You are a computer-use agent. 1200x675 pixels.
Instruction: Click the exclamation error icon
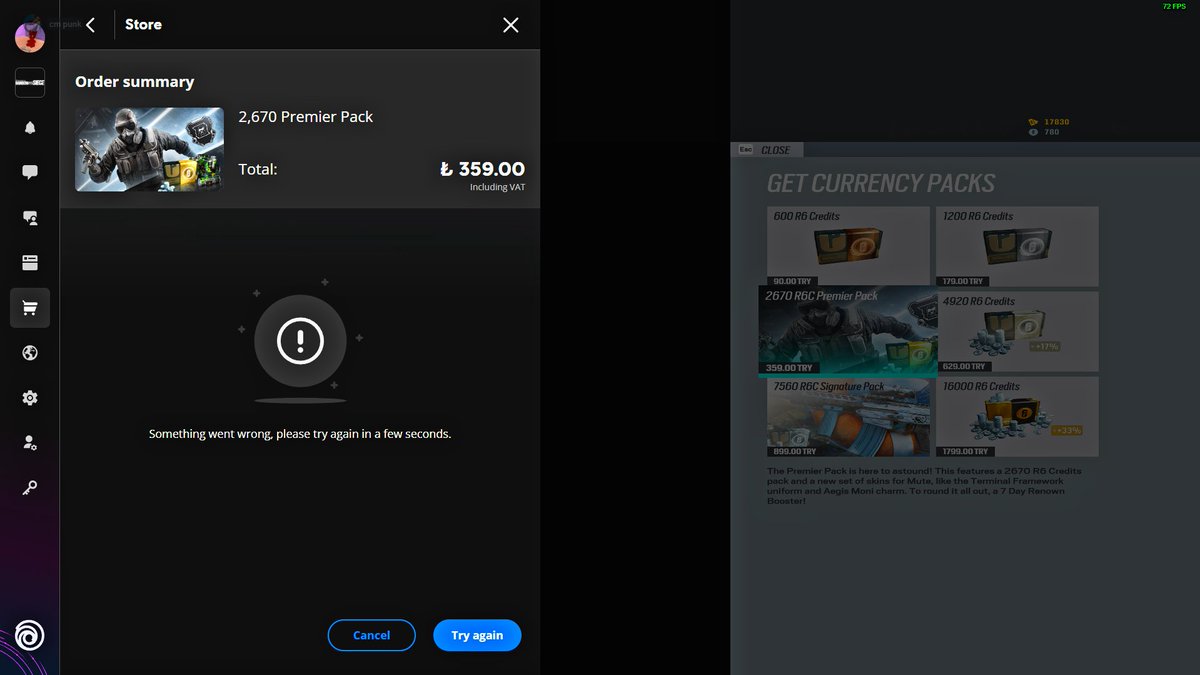(x=300, y=342)
